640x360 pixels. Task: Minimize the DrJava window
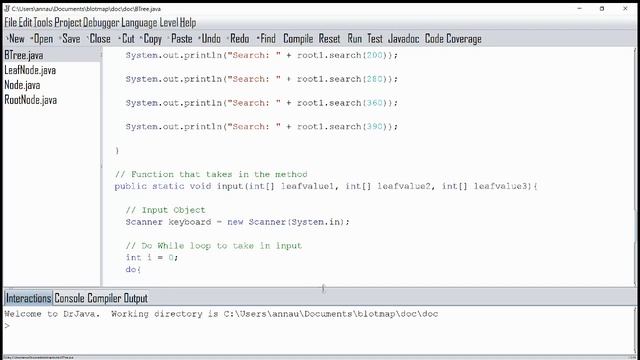(x=580, y=8)
